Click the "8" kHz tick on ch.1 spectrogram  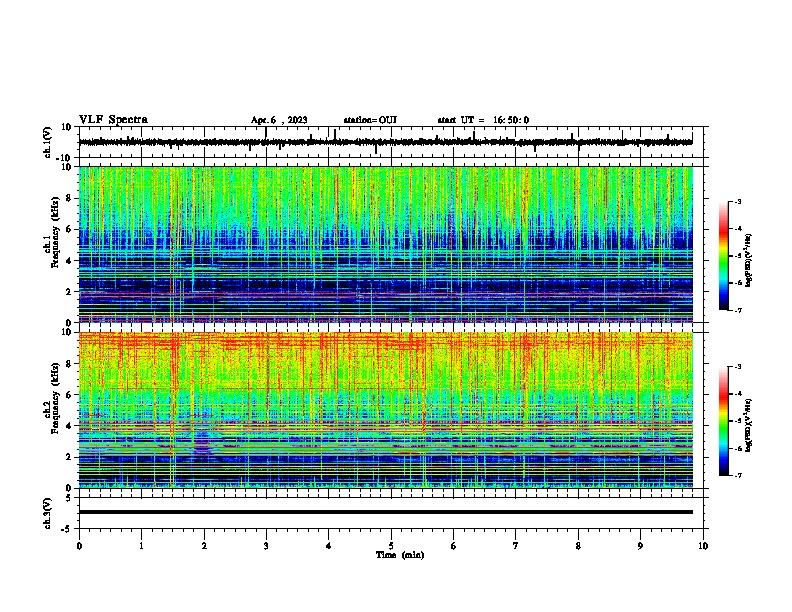69,198
